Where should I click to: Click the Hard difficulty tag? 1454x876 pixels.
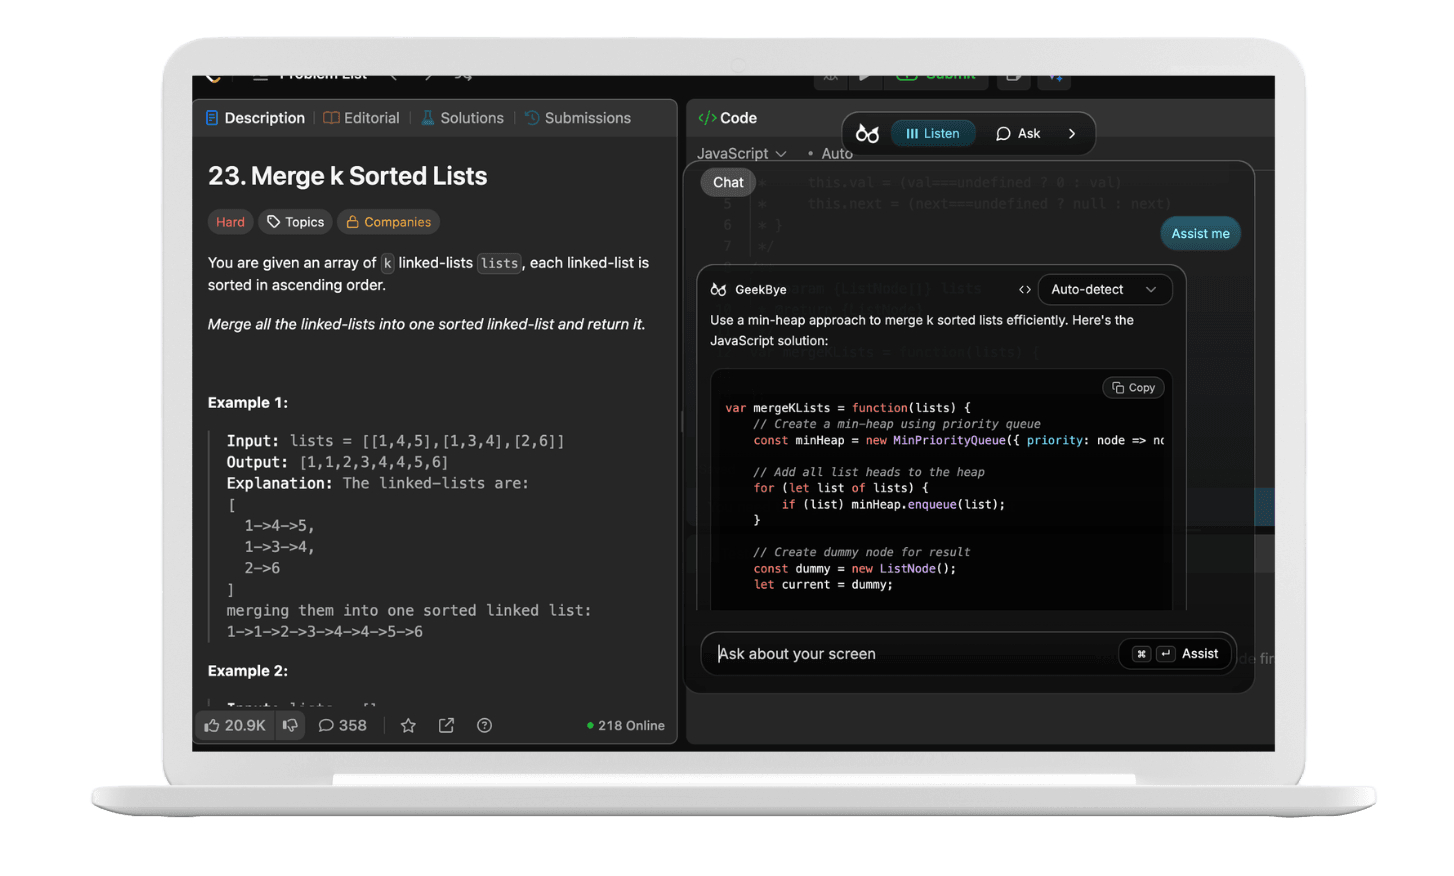pyautogui.click(x=230, y=222)
